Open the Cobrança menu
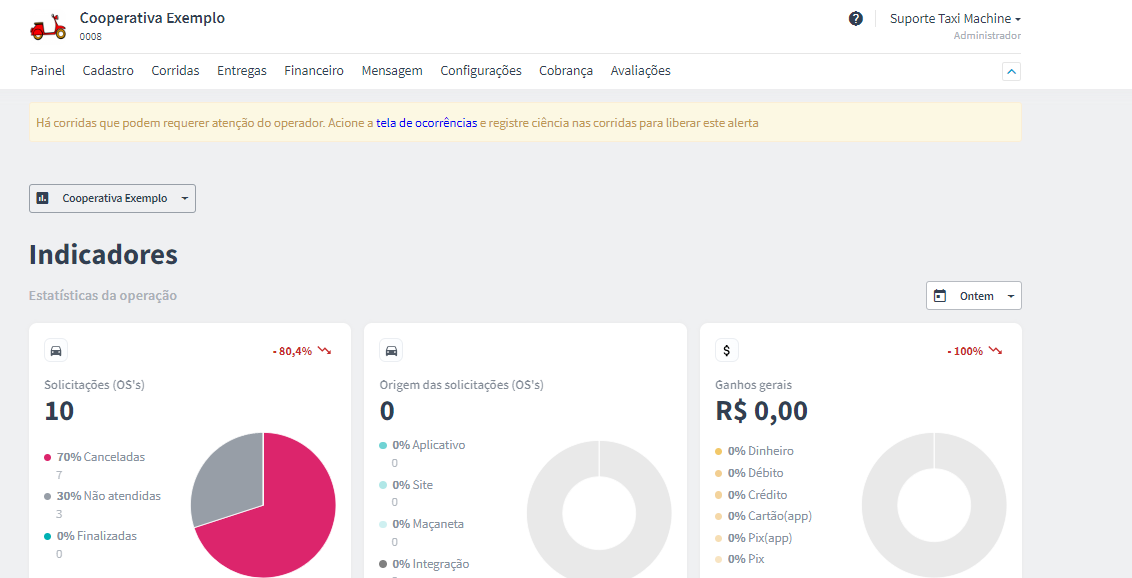Image resolution: width=1132 pixels, height=578 pixels. click(566, 71)
